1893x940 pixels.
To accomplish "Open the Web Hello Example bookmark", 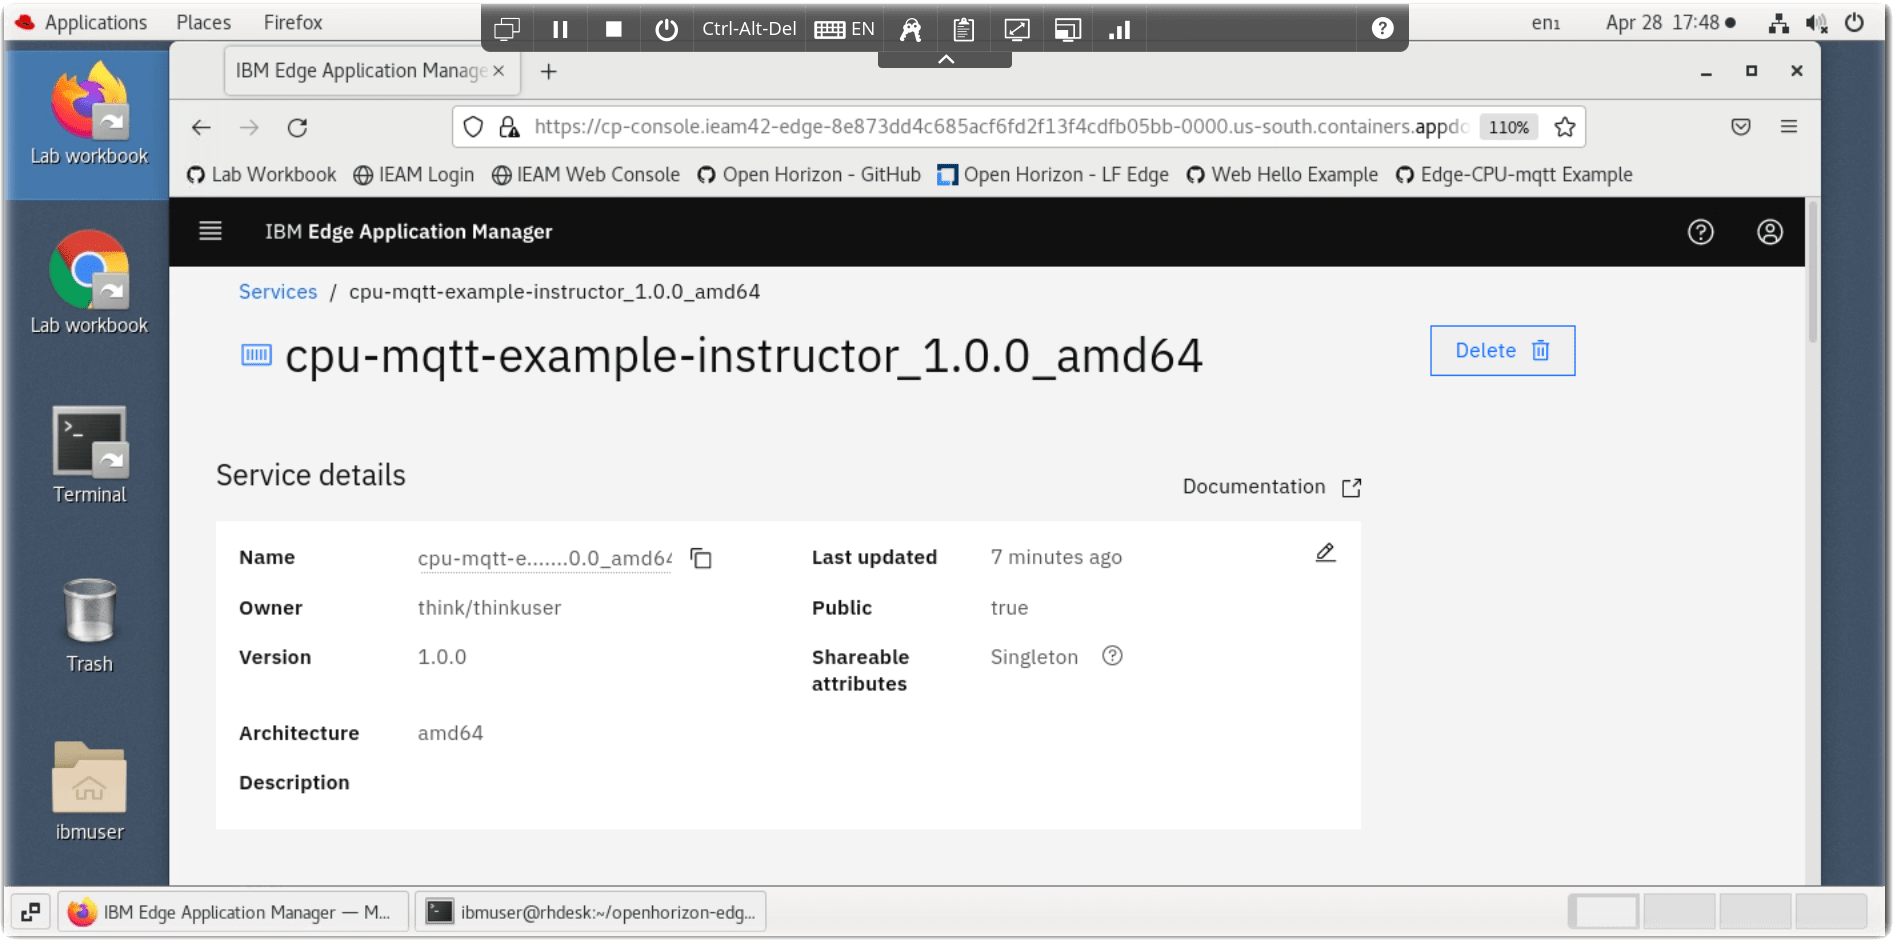I will click(x=1282, y=175).
